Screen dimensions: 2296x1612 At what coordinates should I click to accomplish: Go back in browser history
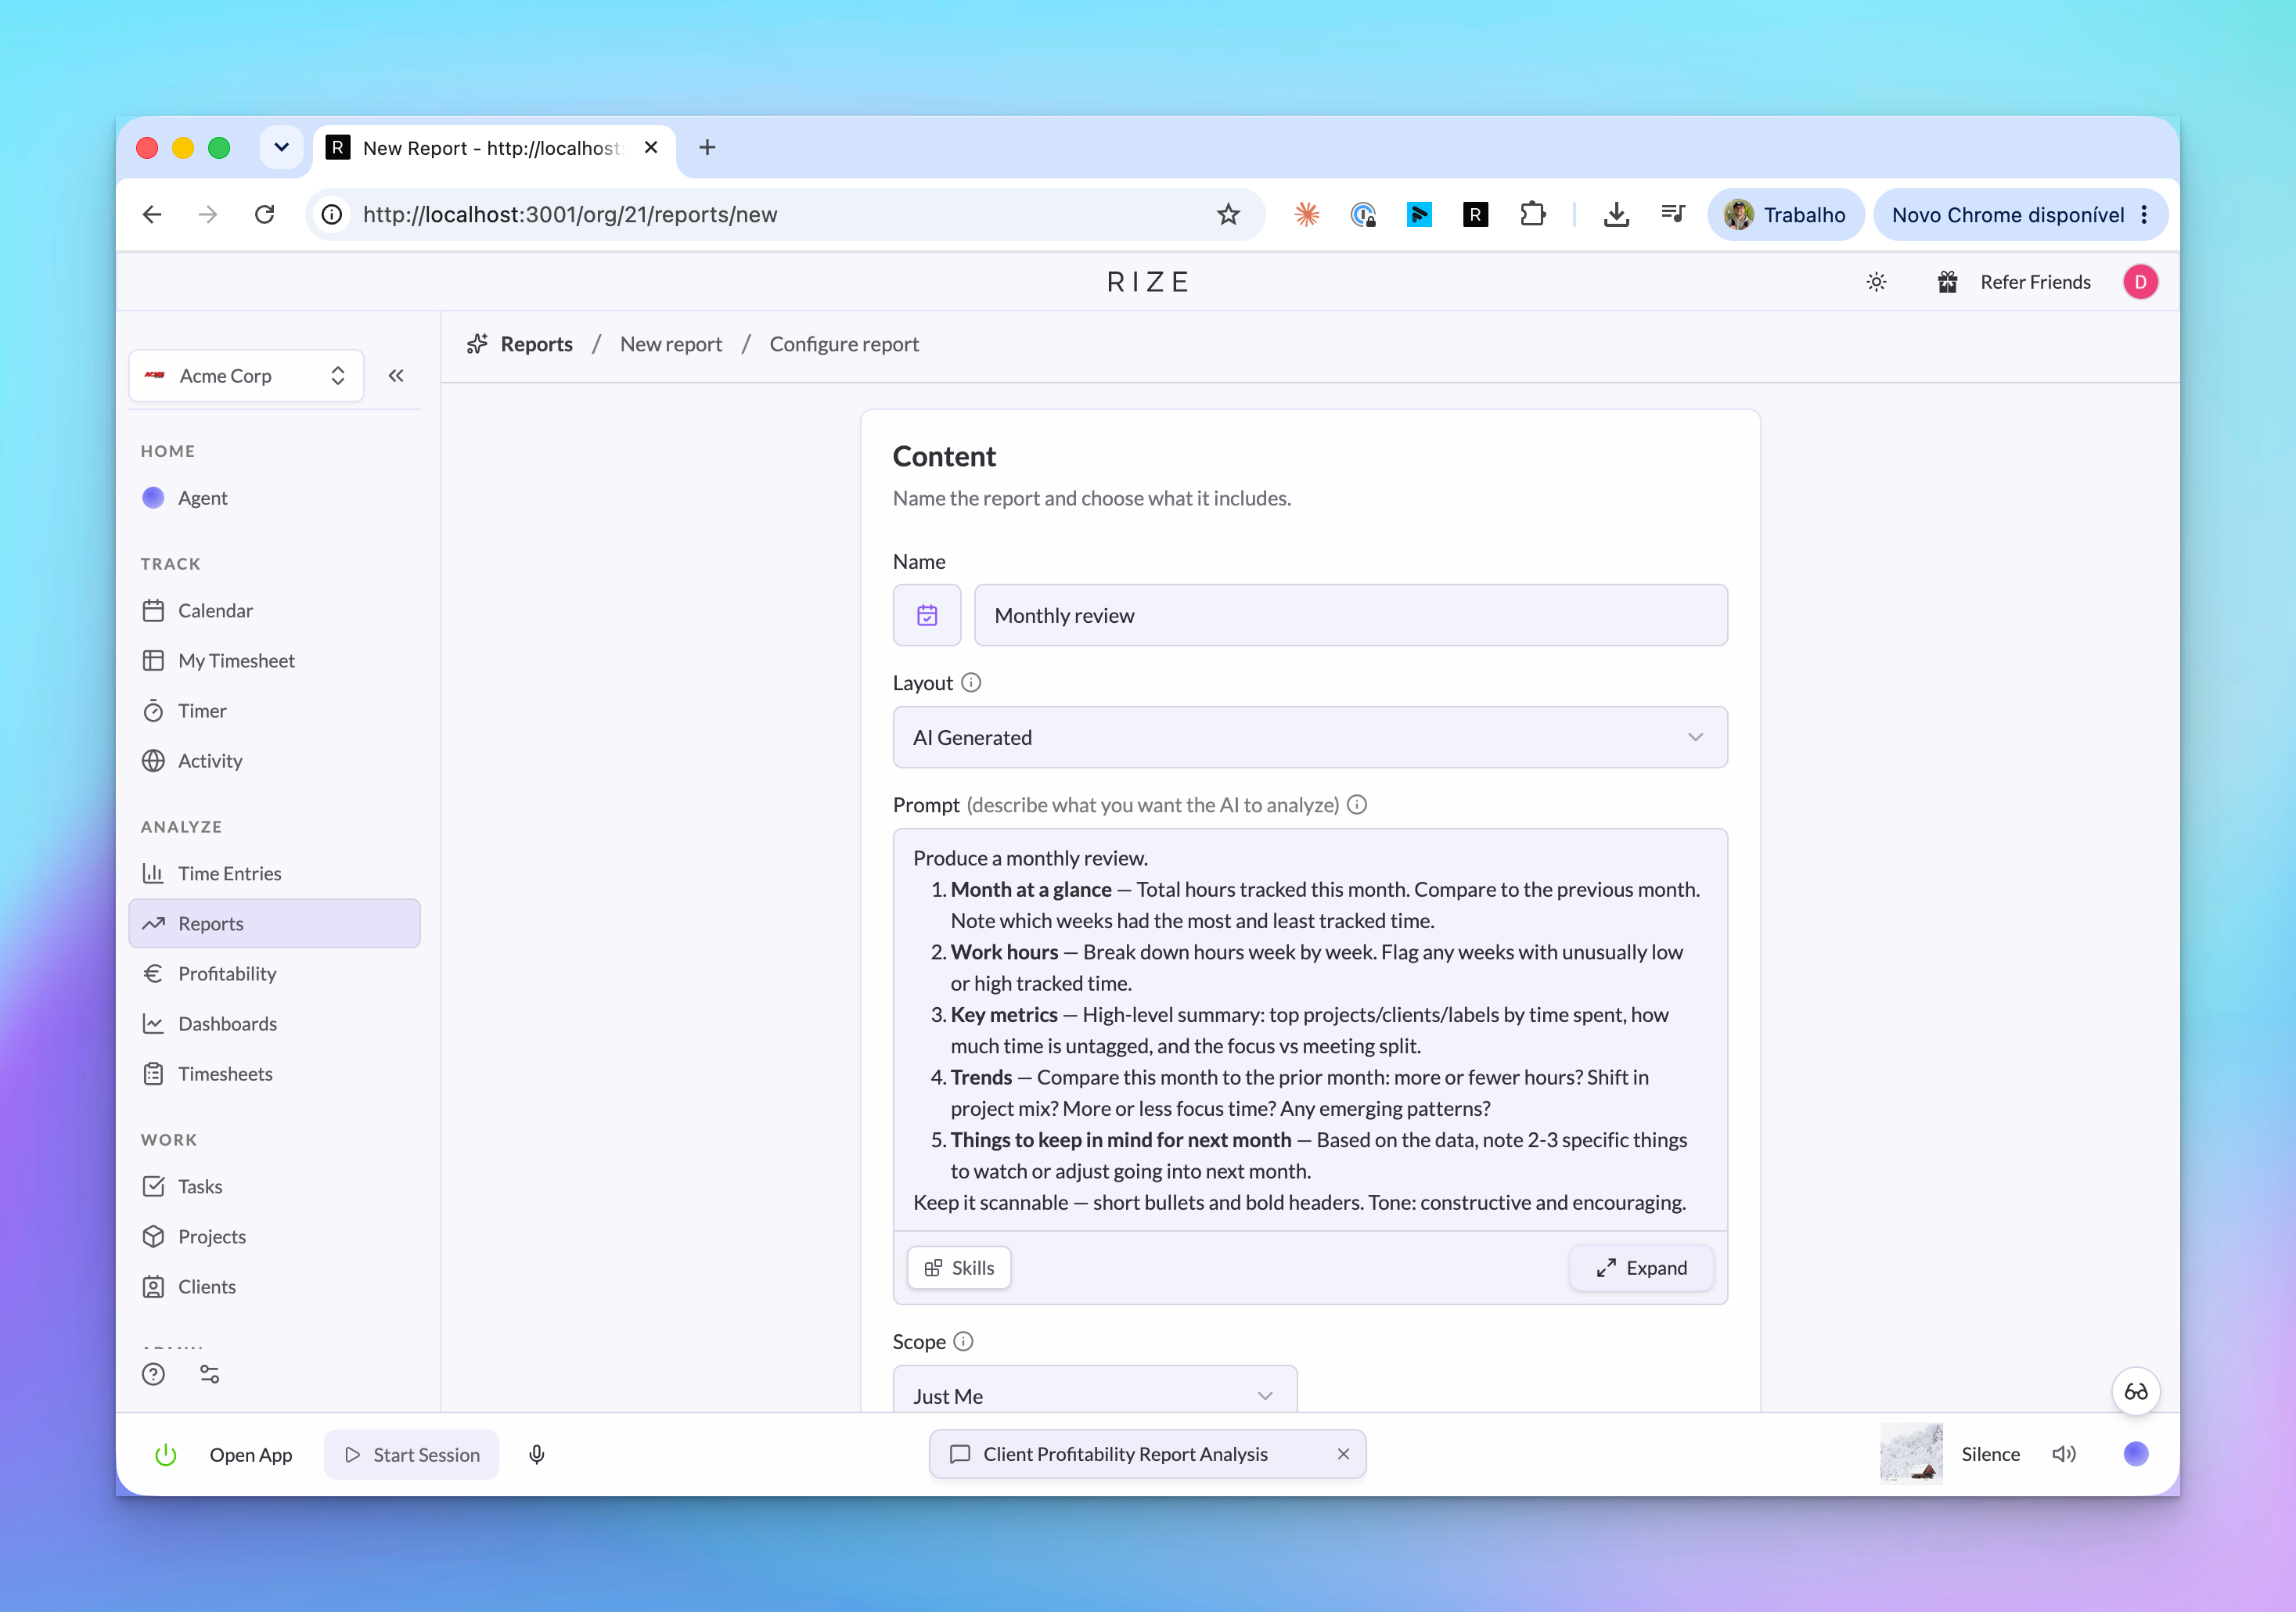[x=152, y=214]
